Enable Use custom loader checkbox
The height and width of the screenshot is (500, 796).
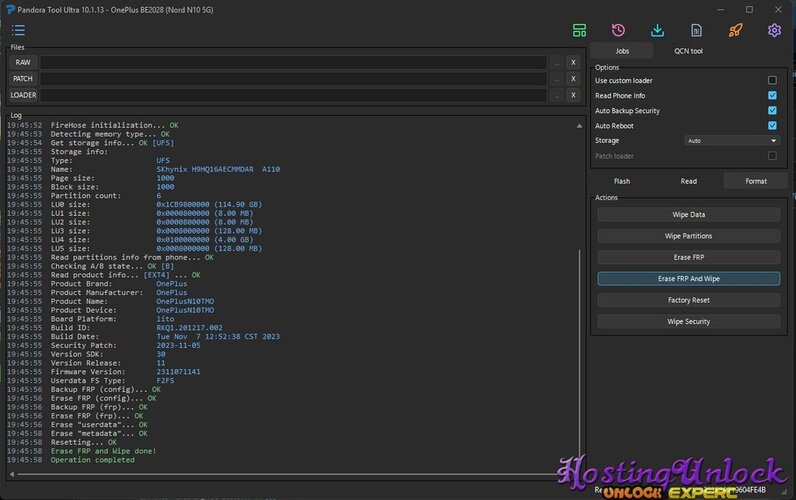[772, 80]
